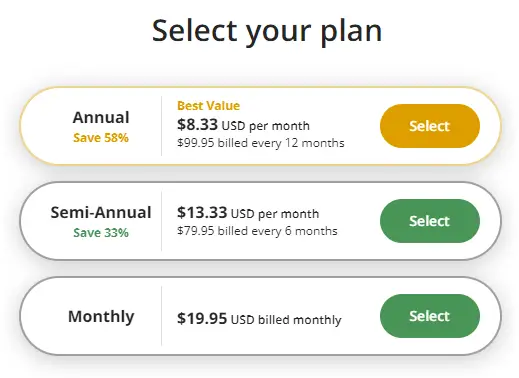Click '$99.95 billed every 12 months' text

261,143
